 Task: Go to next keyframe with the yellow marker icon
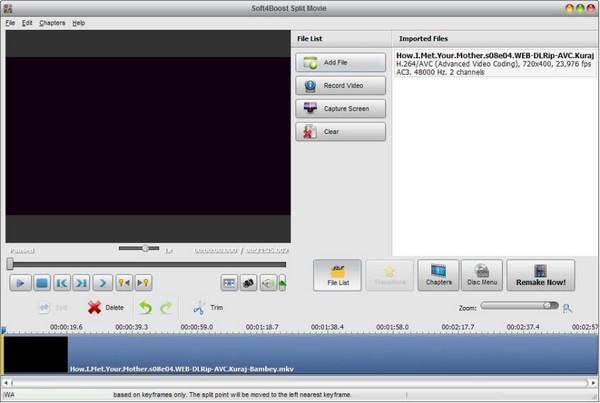pos(144,283)
